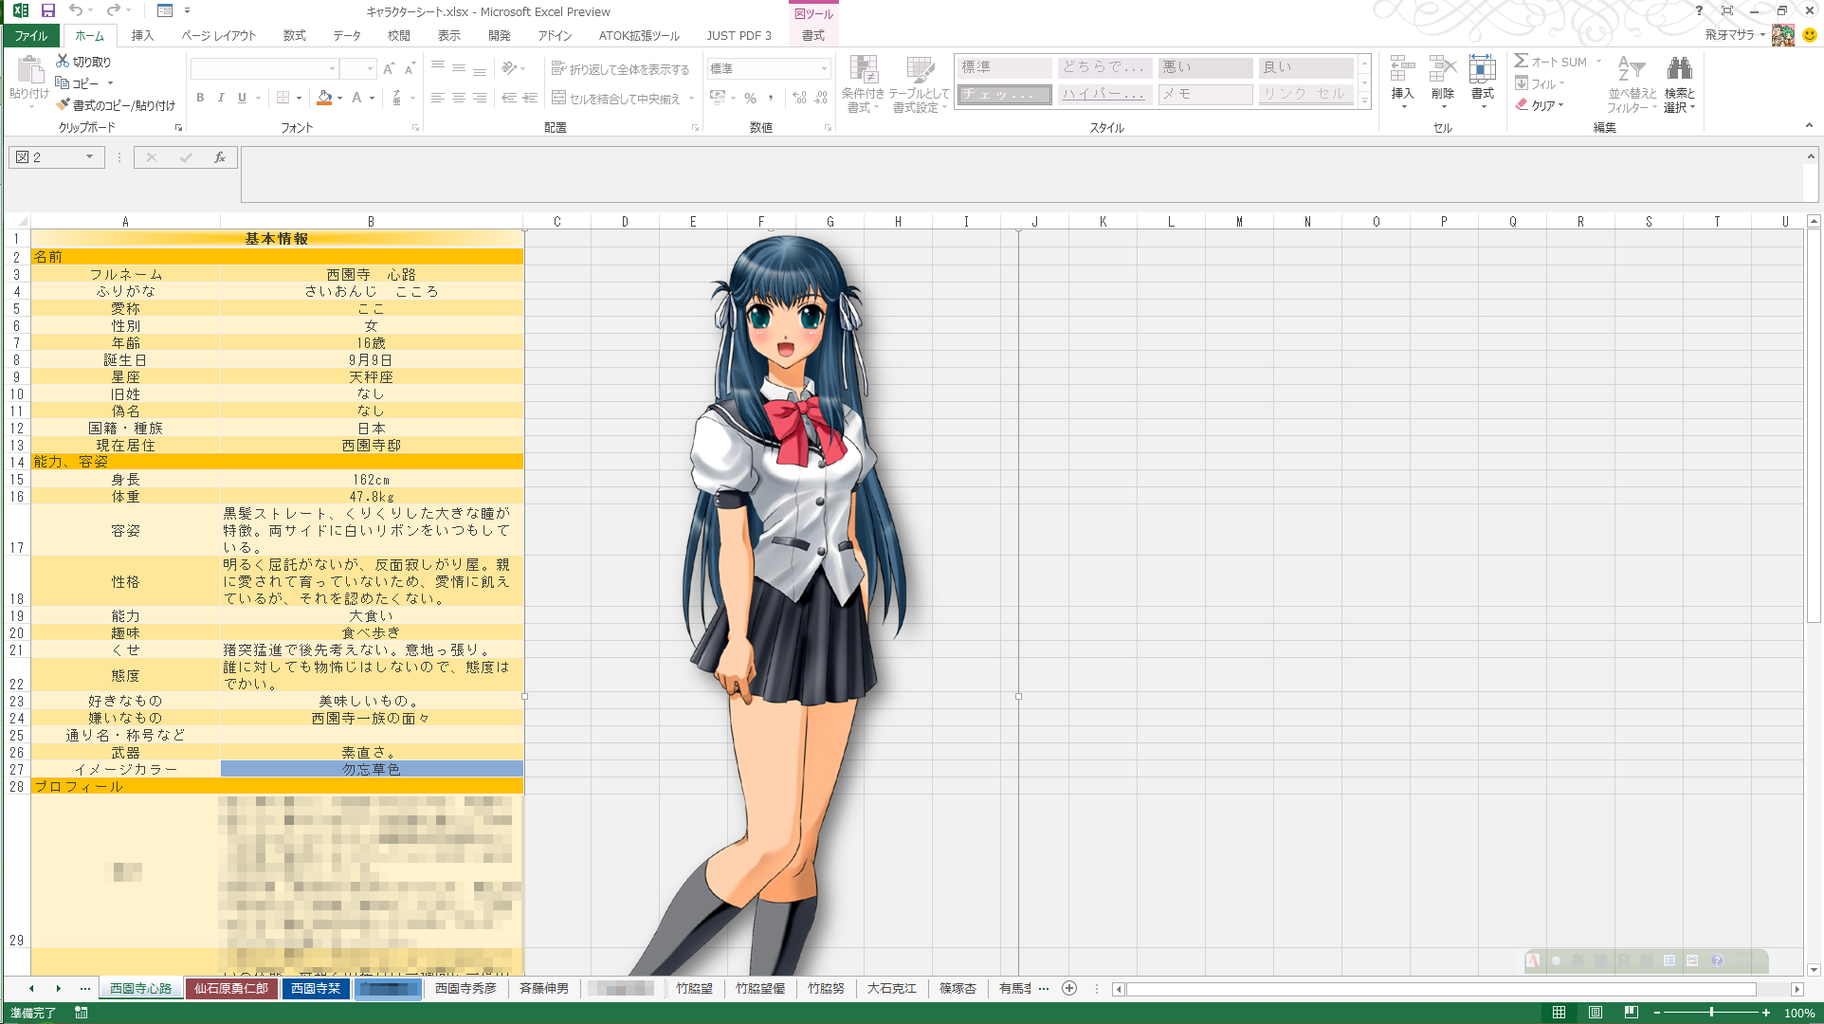The image size is (1824, 1024).
Task: Open the borders dropdown arrow
Action: click(299, 98)
